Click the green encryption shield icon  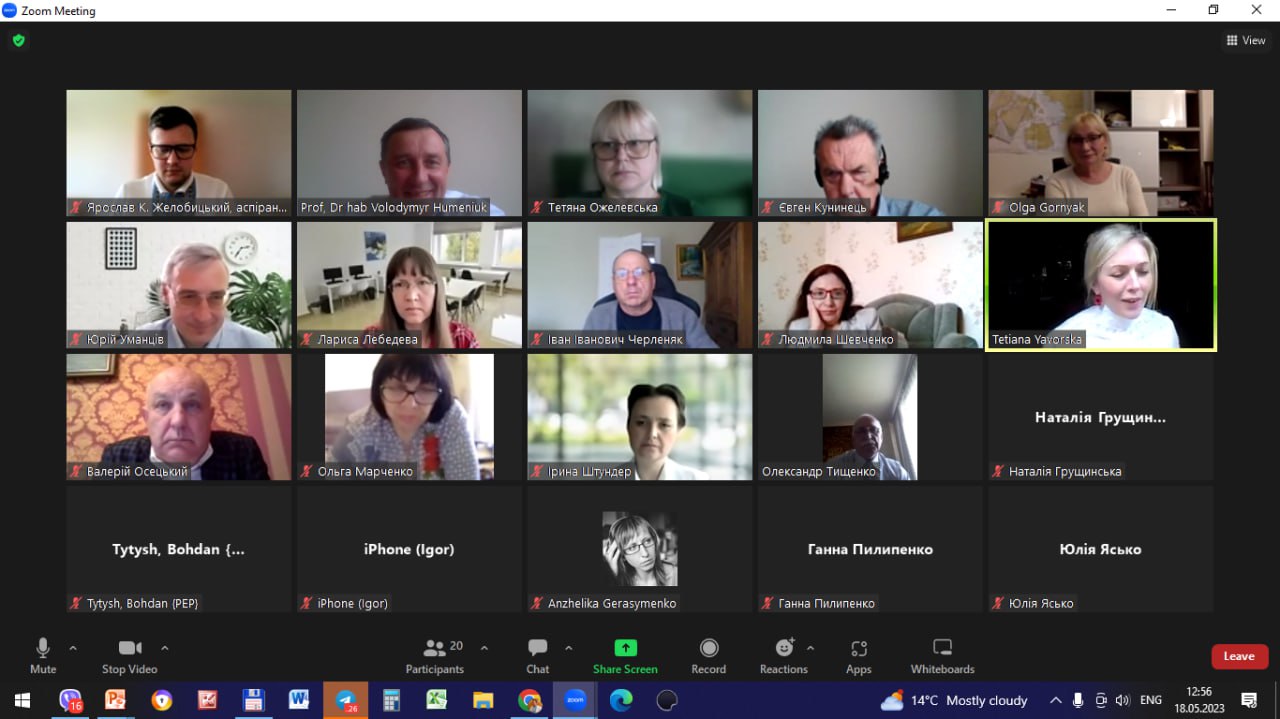pos(18,41)
